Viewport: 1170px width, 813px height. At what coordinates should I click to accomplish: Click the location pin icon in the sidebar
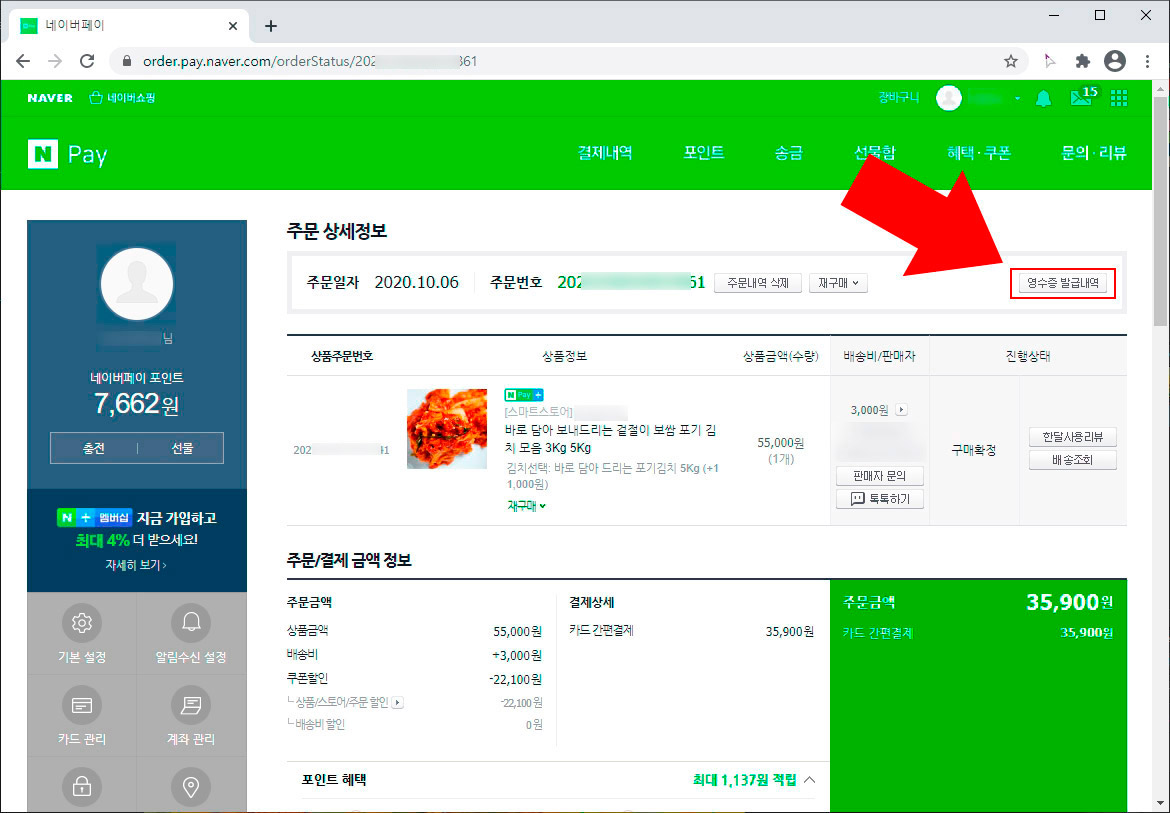pos(191,786)
